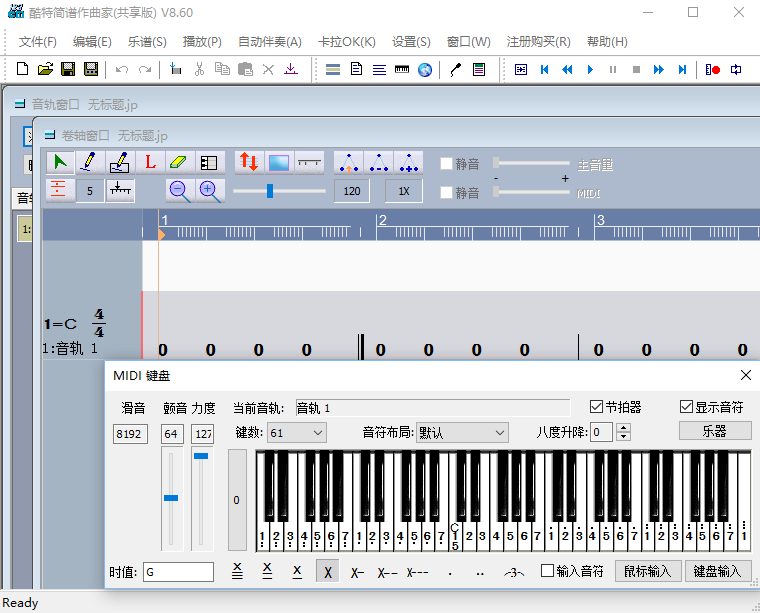Click the 键盘输入 button
The height and width of the screenshot is (613, 760).
pyautogui.click(x=717, y=571)
